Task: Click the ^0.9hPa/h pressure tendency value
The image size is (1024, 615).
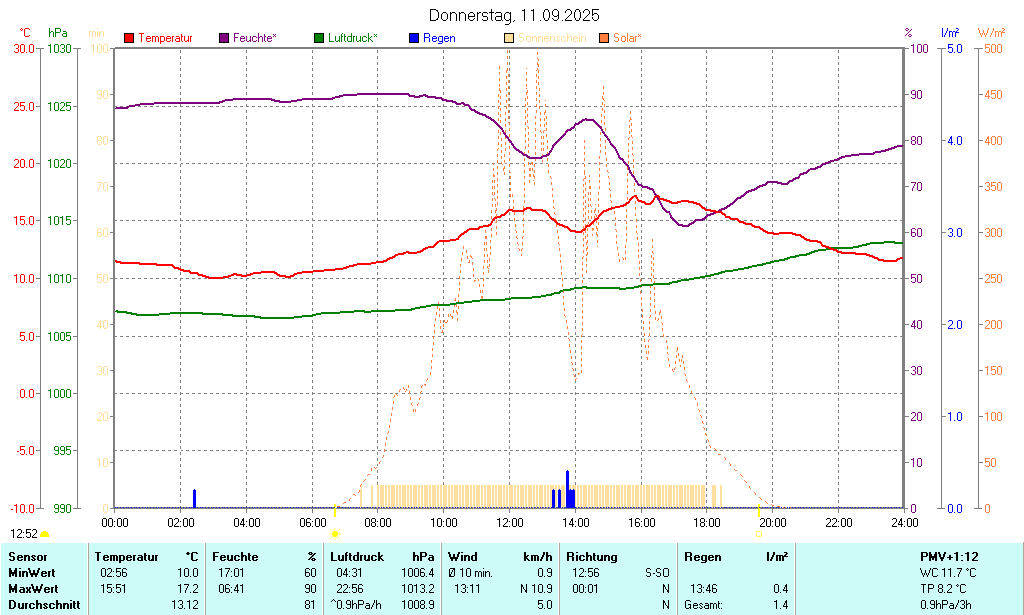Action: coord(356,605)
